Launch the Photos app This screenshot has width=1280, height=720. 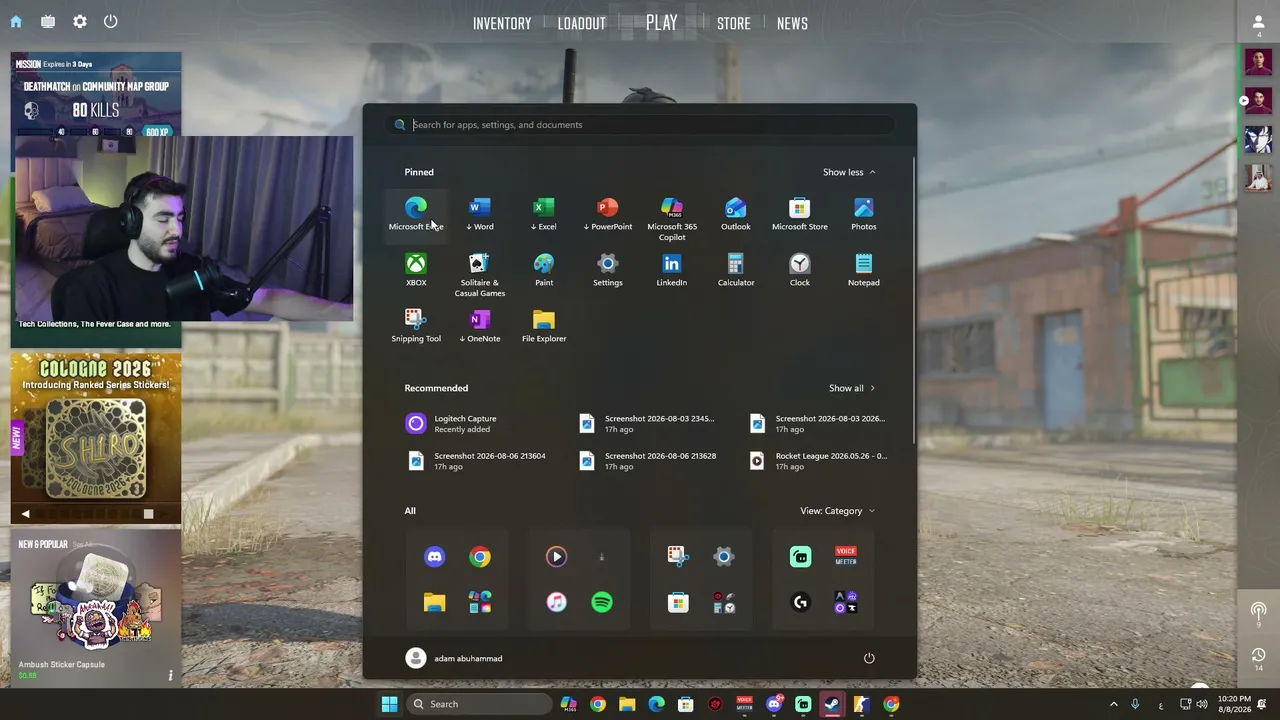click(x=864, y=214)
